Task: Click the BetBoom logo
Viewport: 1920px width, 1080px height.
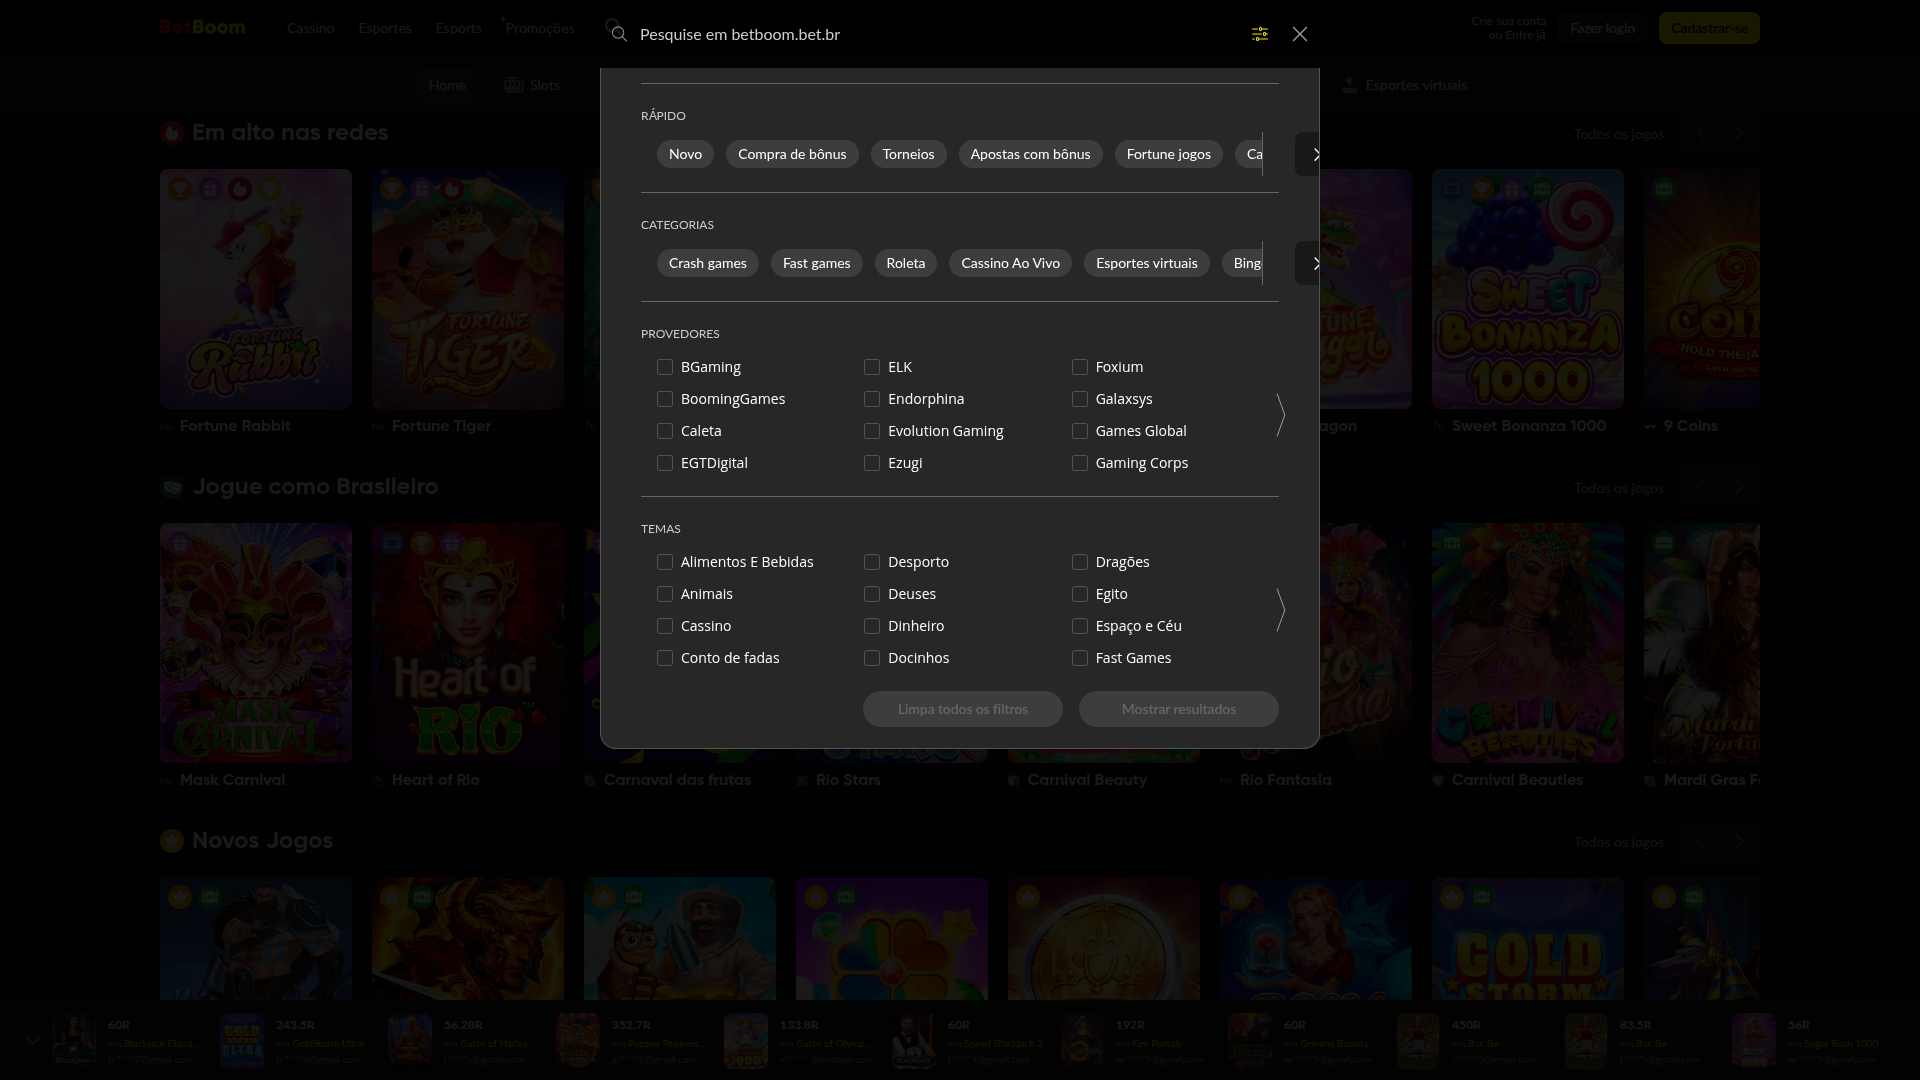Action: [x=202, y=27]
